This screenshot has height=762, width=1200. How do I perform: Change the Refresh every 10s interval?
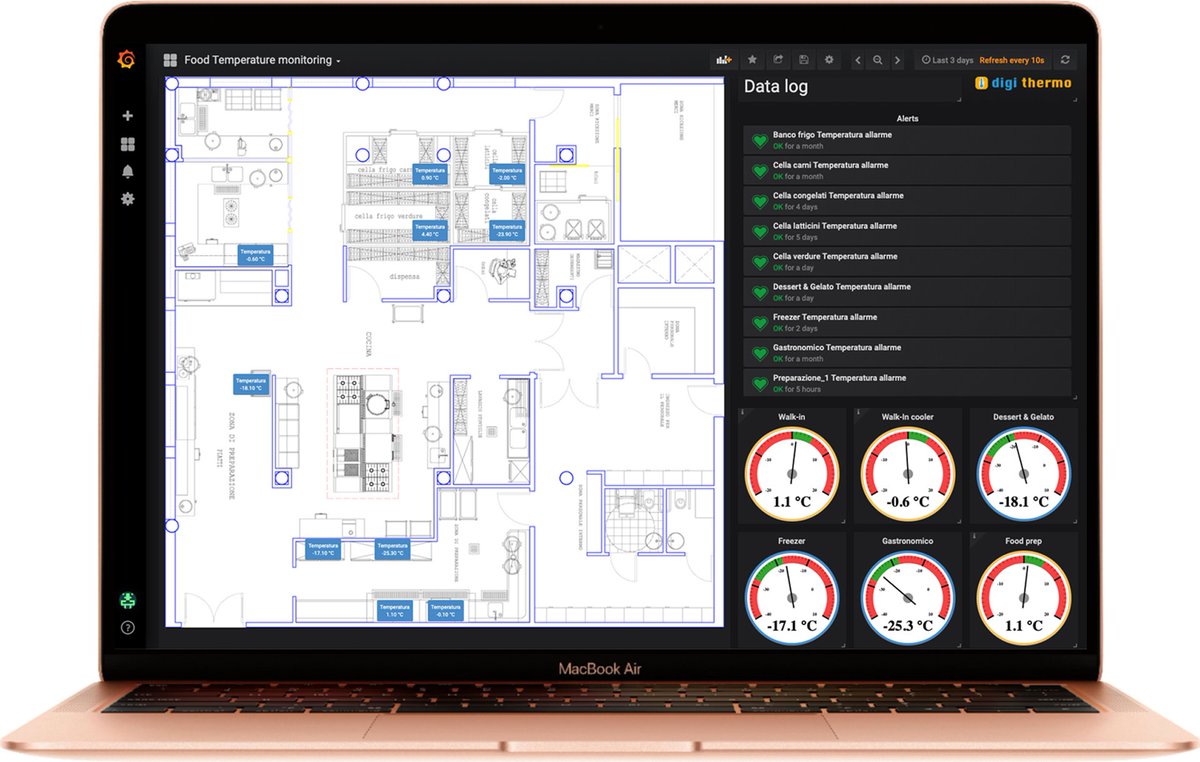point(1012,59)
